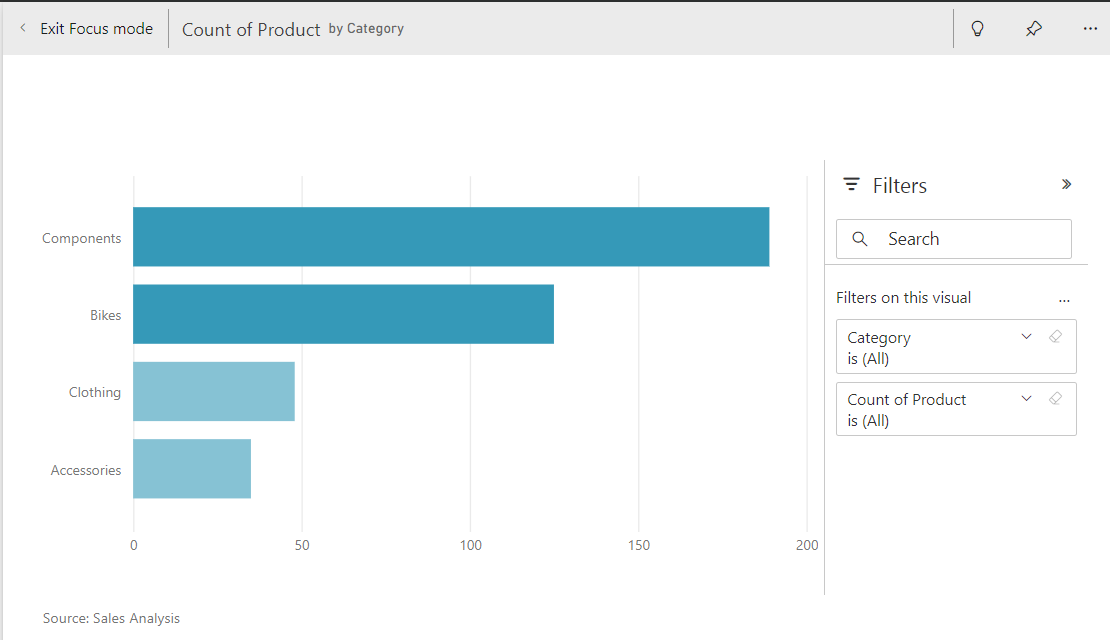Click the Filters on this visual heading

pos(903,298)
